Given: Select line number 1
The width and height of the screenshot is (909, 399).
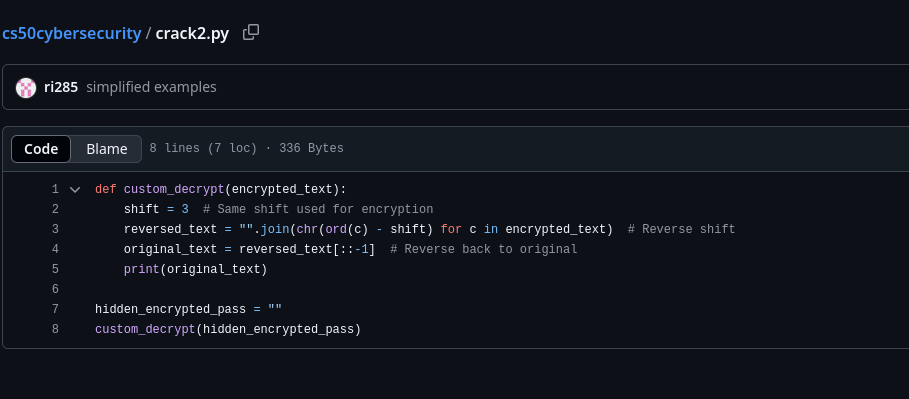Looking at the screenshot, I should coord(55,190).
